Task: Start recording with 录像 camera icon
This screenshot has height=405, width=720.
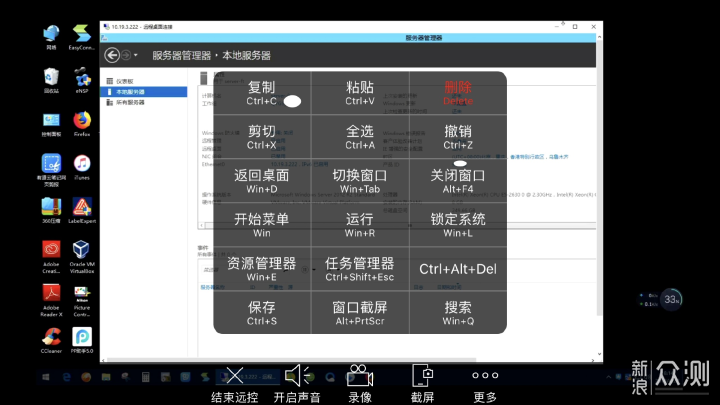Action: [360, 384]
